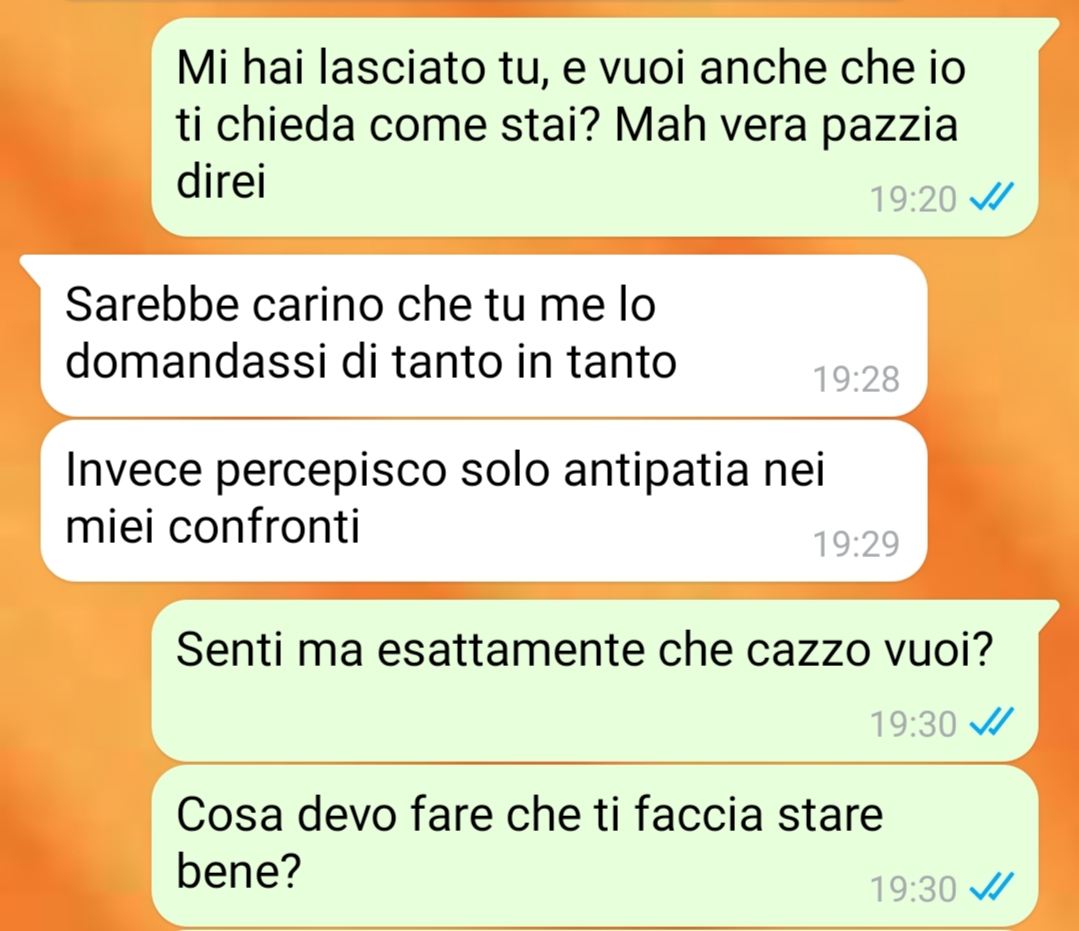Tap the 19:28 timestamp in received bubble

[857, 379]
